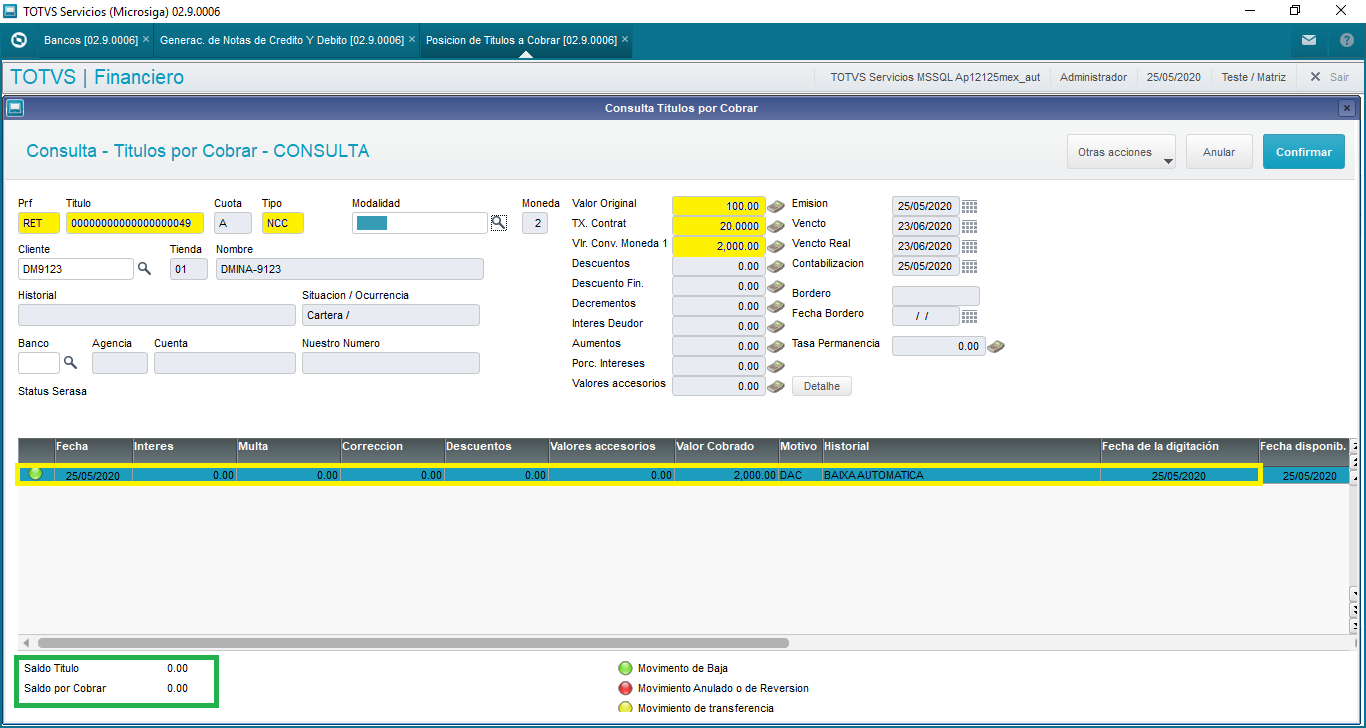Click the 2,000.00 Valor Cobrado cell

click(726, 476)
